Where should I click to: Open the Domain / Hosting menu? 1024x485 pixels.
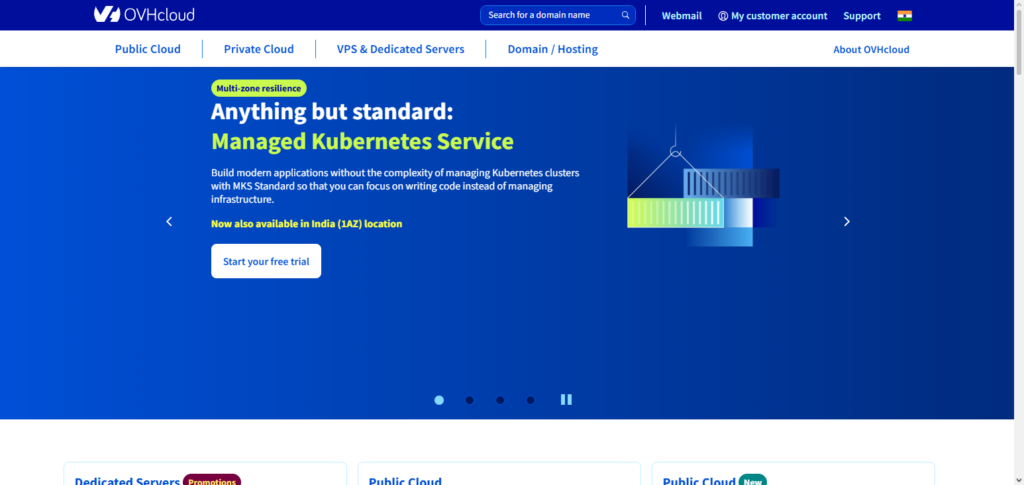(552, 49)
